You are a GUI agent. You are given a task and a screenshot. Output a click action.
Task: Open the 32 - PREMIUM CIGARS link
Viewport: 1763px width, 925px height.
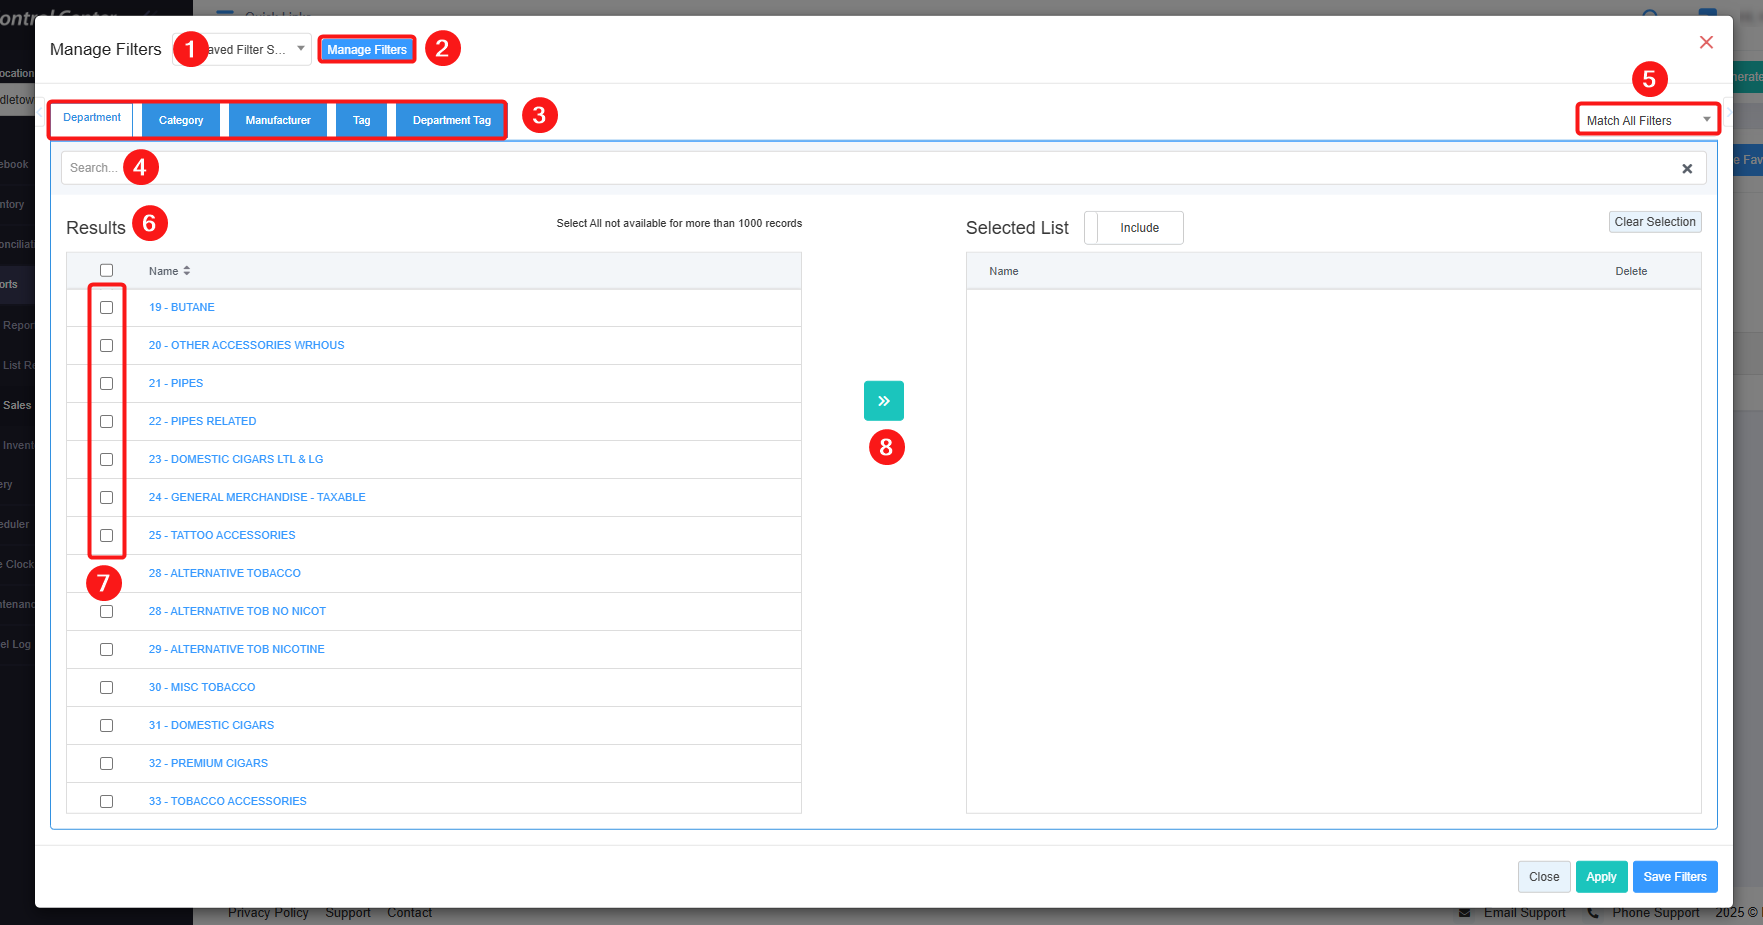208,763
